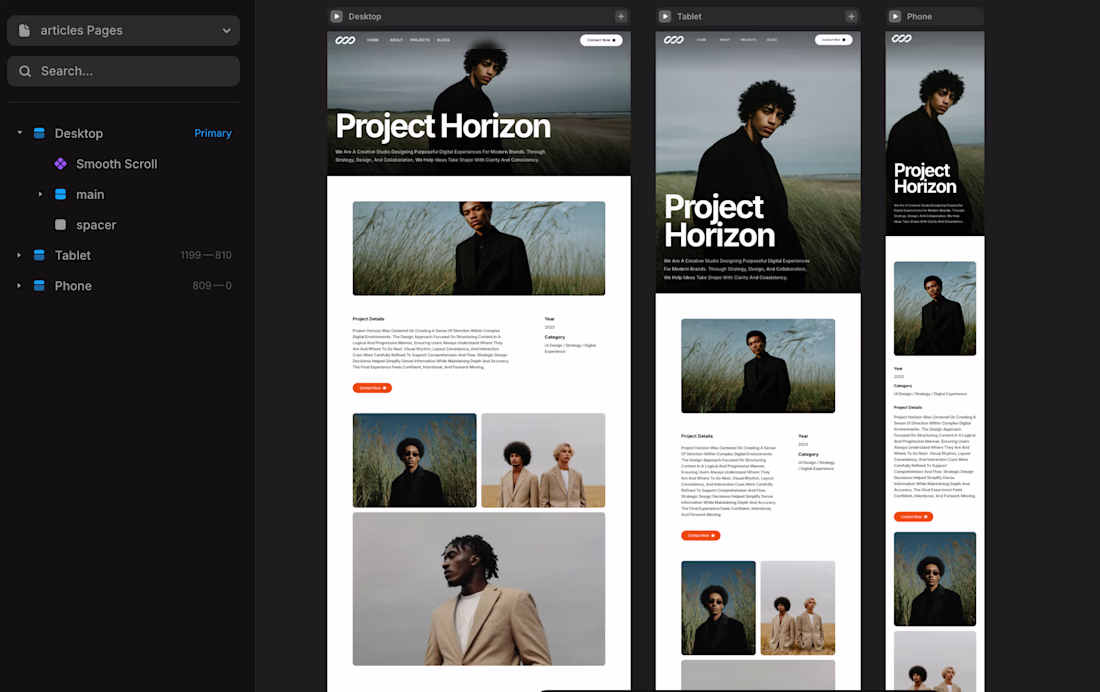This screenshot has width=1100, height=692.
Task: Click the Category label in Desktop frame
Action: coord(554,337)
